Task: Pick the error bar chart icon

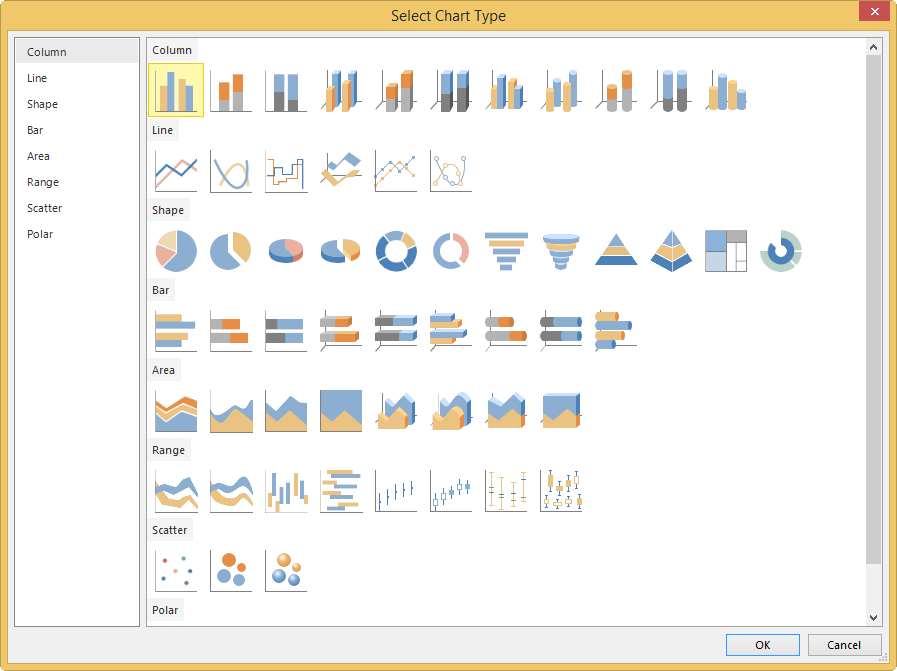Action: click(506, 491)
